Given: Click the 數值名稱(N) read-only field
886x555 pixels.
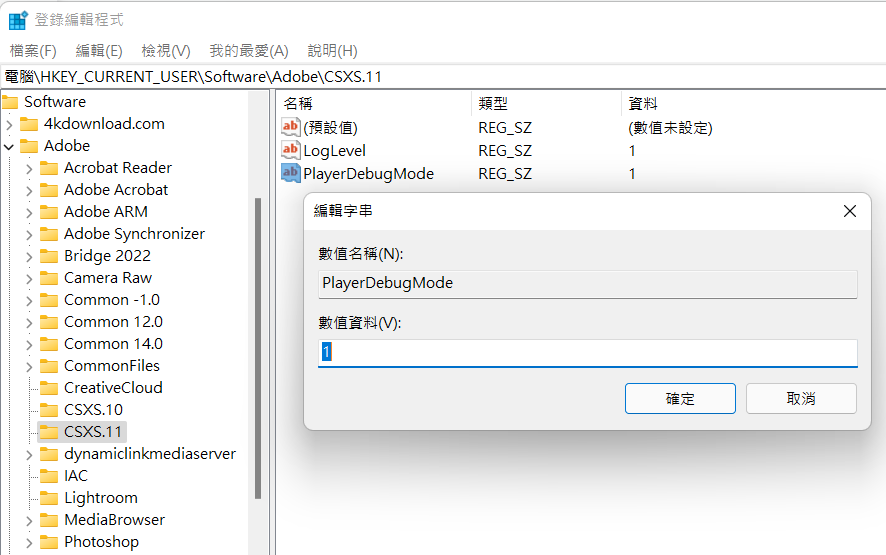Looking at the screenshot, I should click(588, 284).
